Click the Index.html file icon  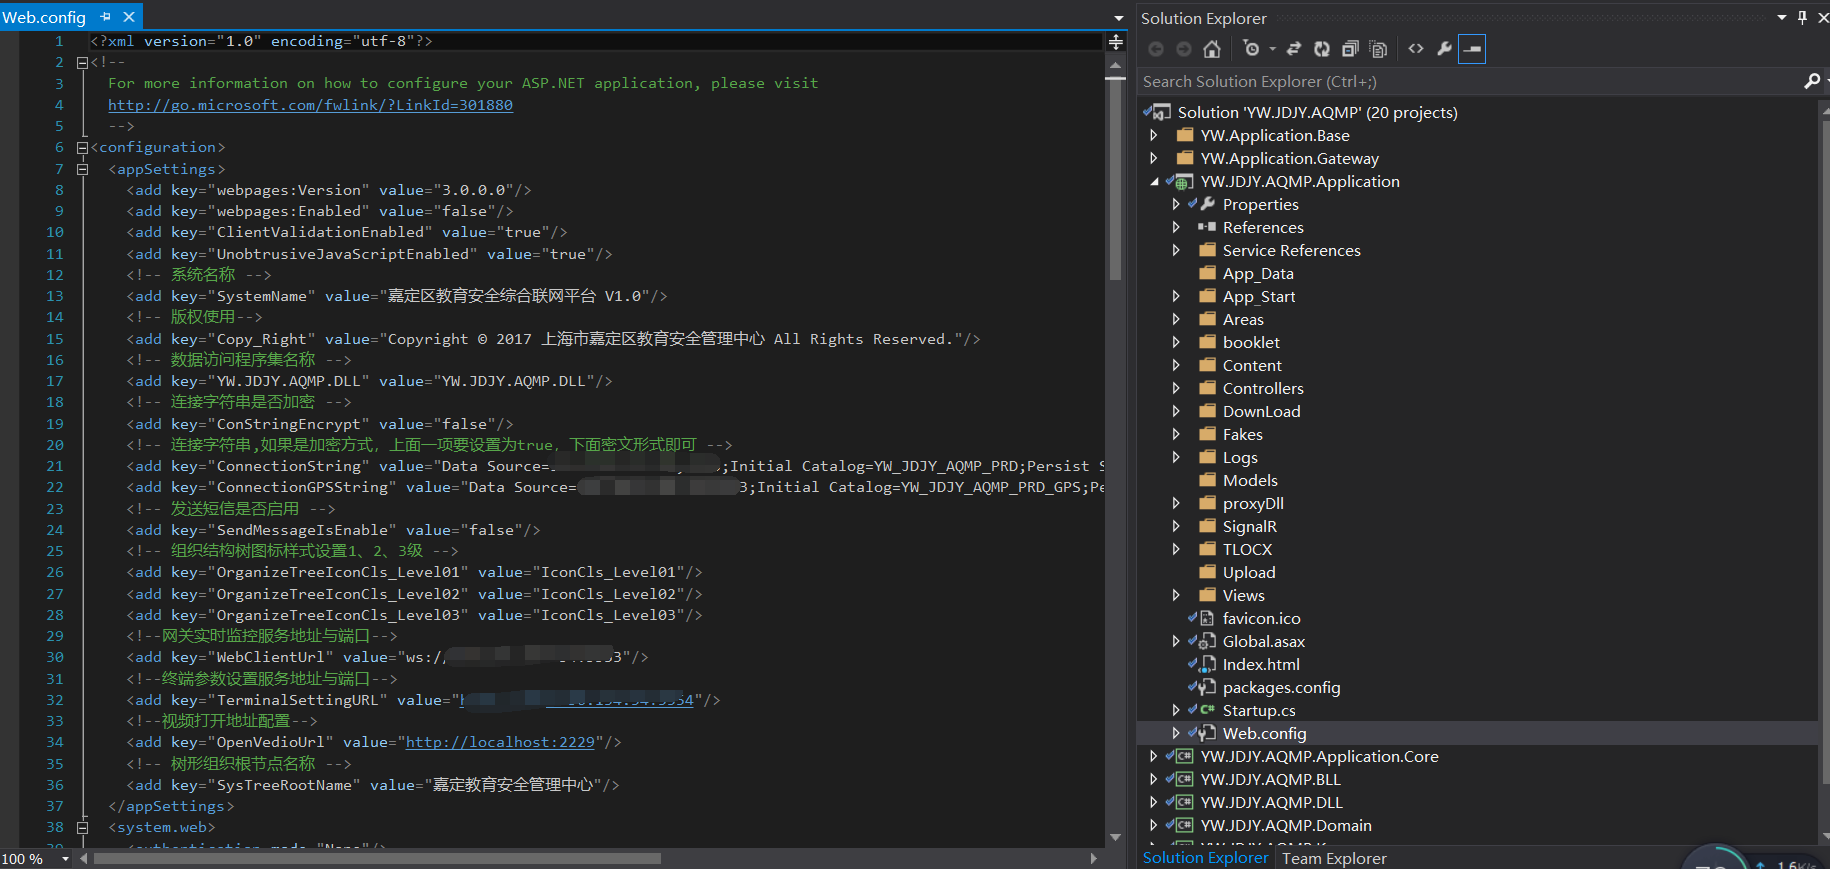[1207, 664]
